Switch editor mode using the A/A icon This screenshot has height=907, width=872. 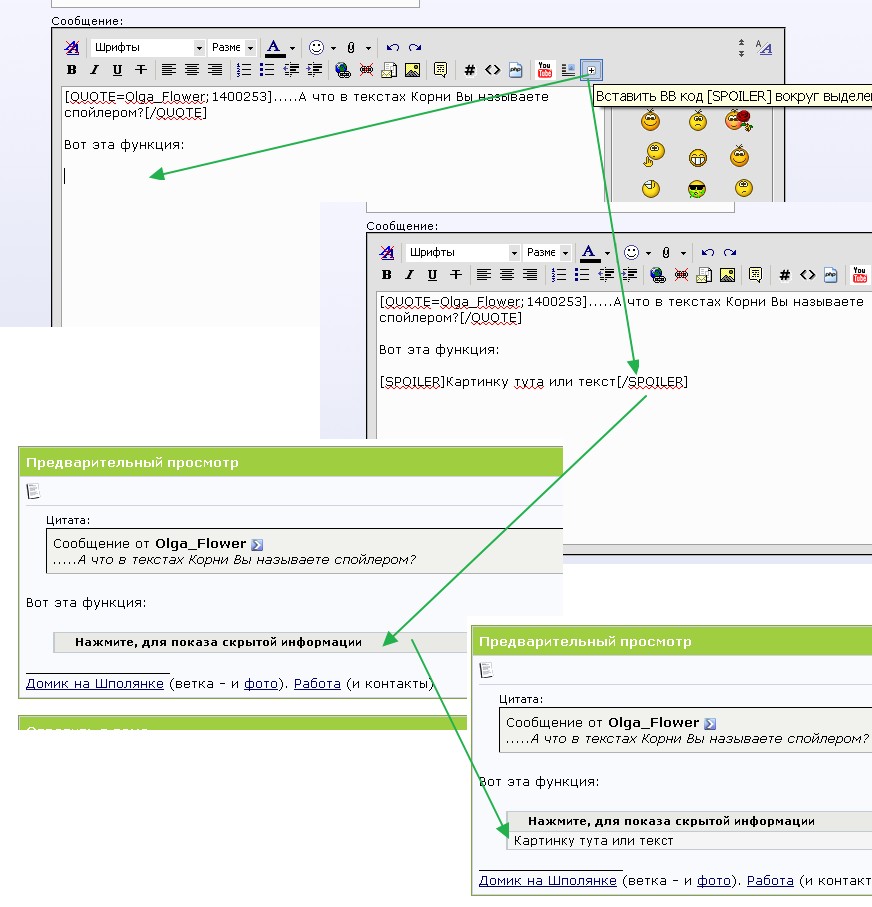[x=764, y=47]
